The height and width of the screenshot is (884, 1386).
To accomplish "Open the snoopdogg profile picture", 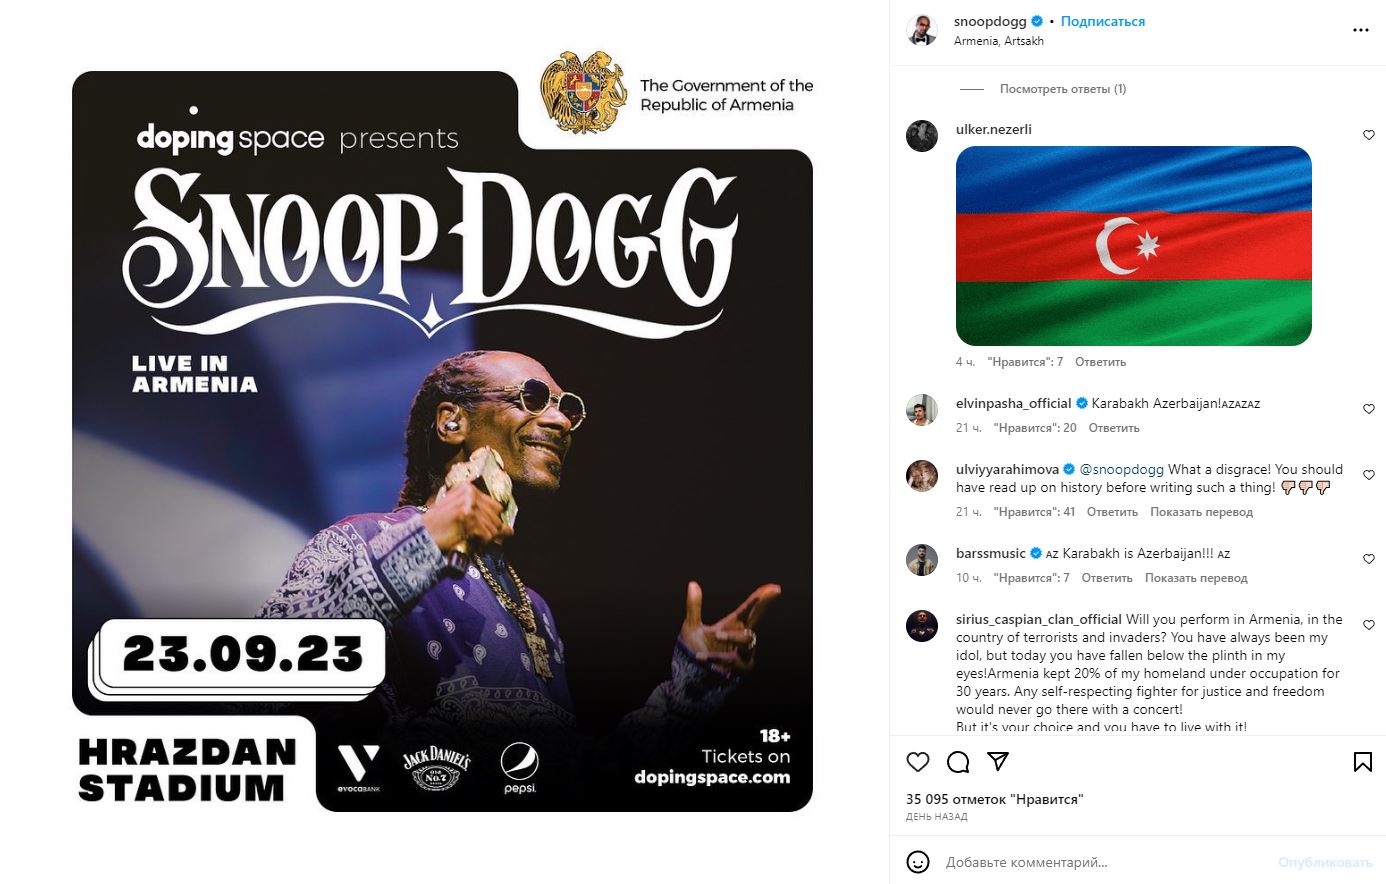I will 922,30.
